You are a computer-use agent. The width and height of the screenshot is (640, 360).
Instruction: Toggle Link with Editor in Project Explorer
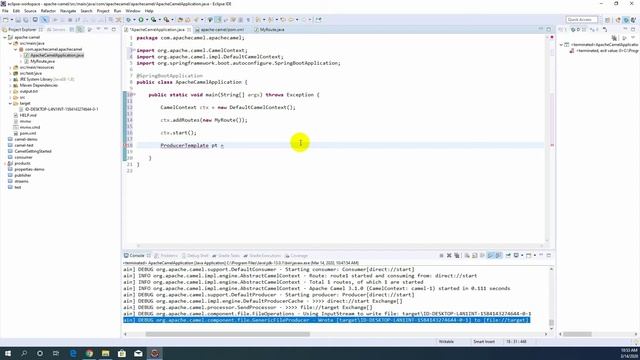(x=80, y=29)
